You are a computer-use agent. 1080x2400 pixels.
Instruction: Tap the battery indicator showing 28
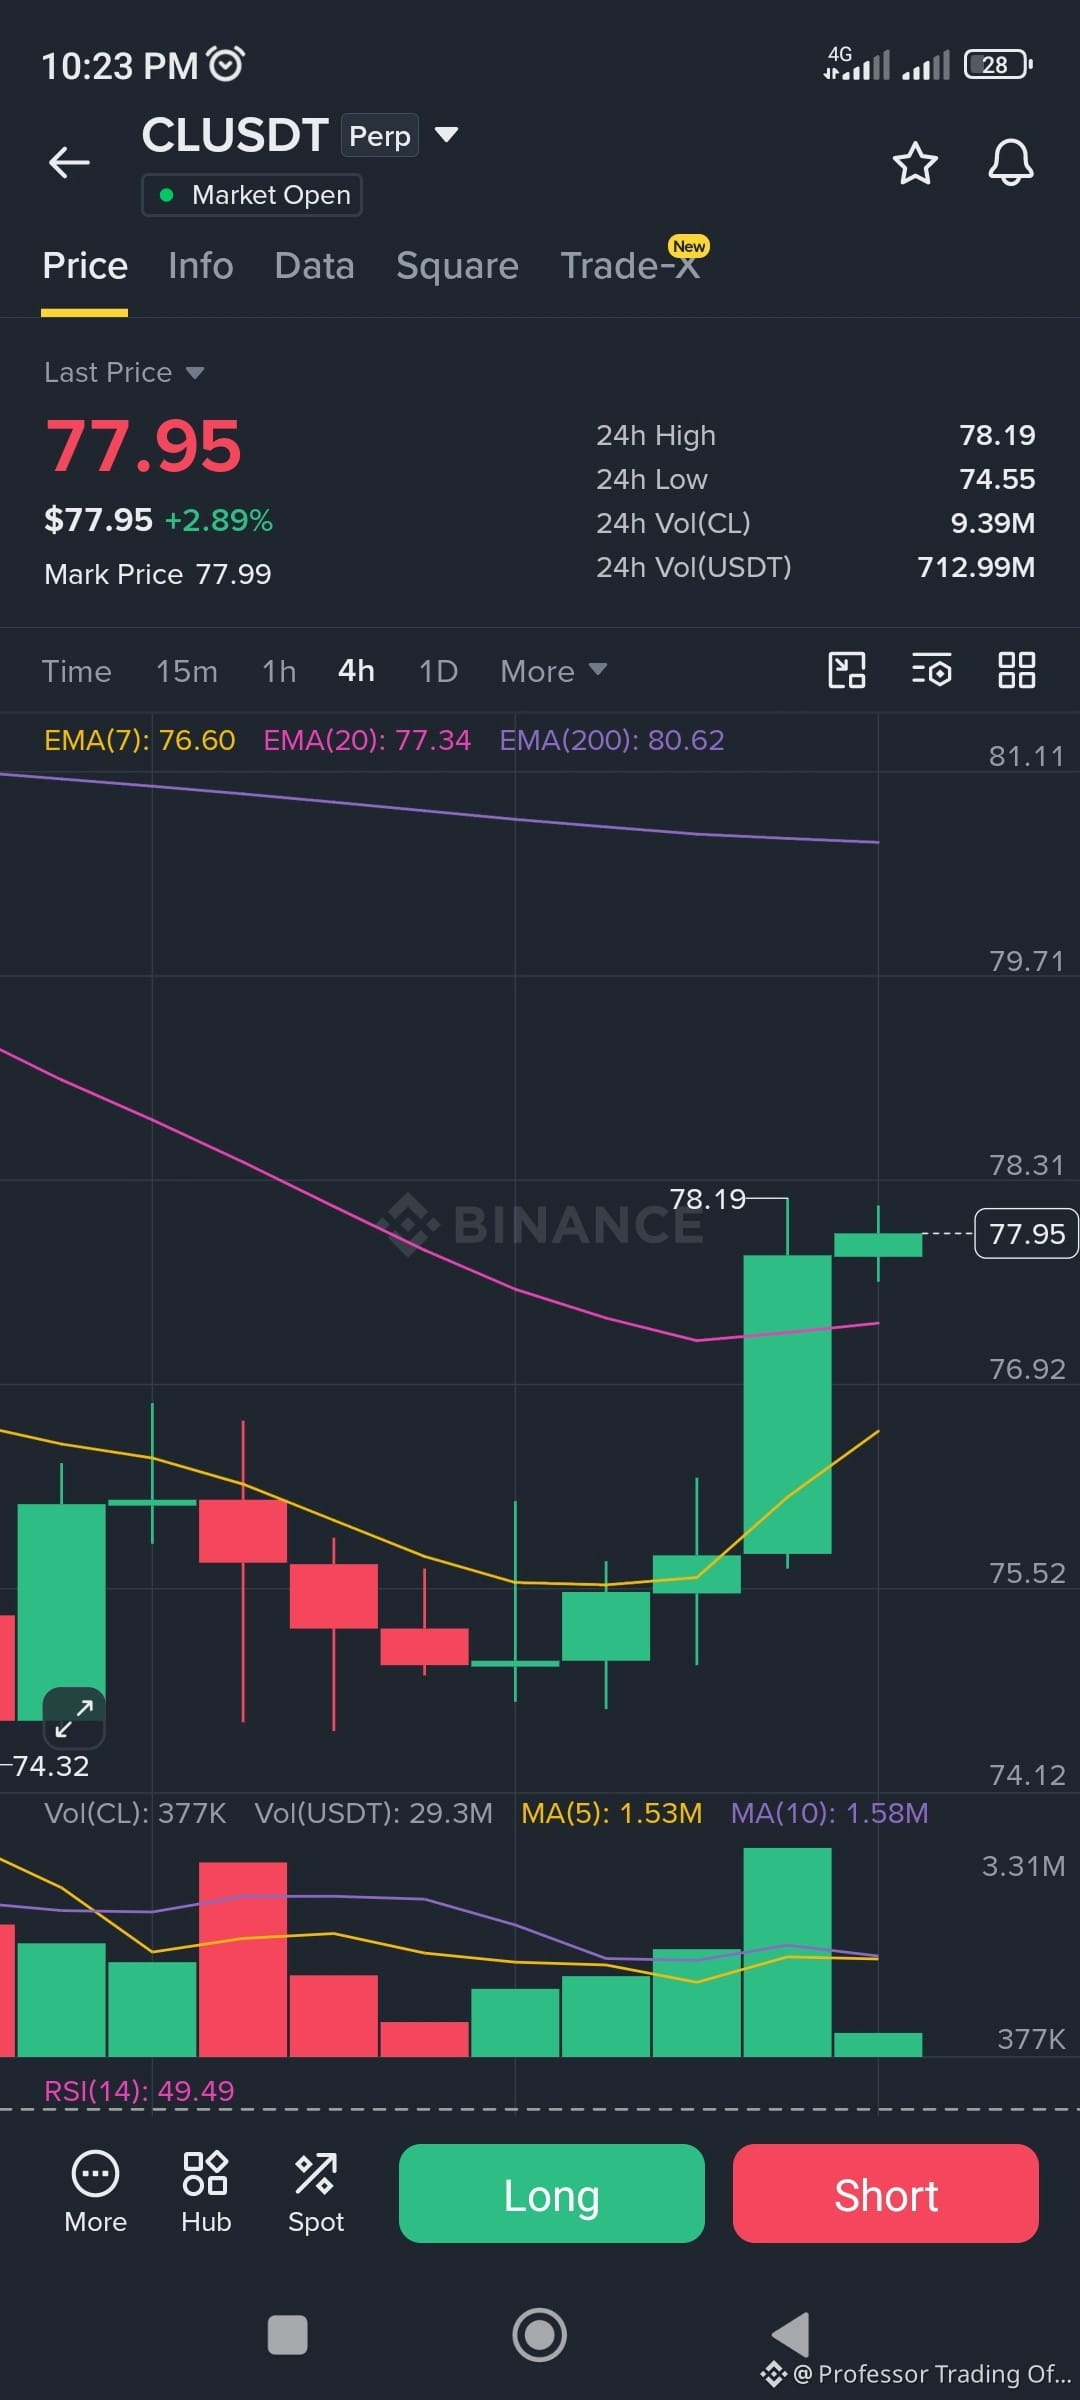point(998,65)
